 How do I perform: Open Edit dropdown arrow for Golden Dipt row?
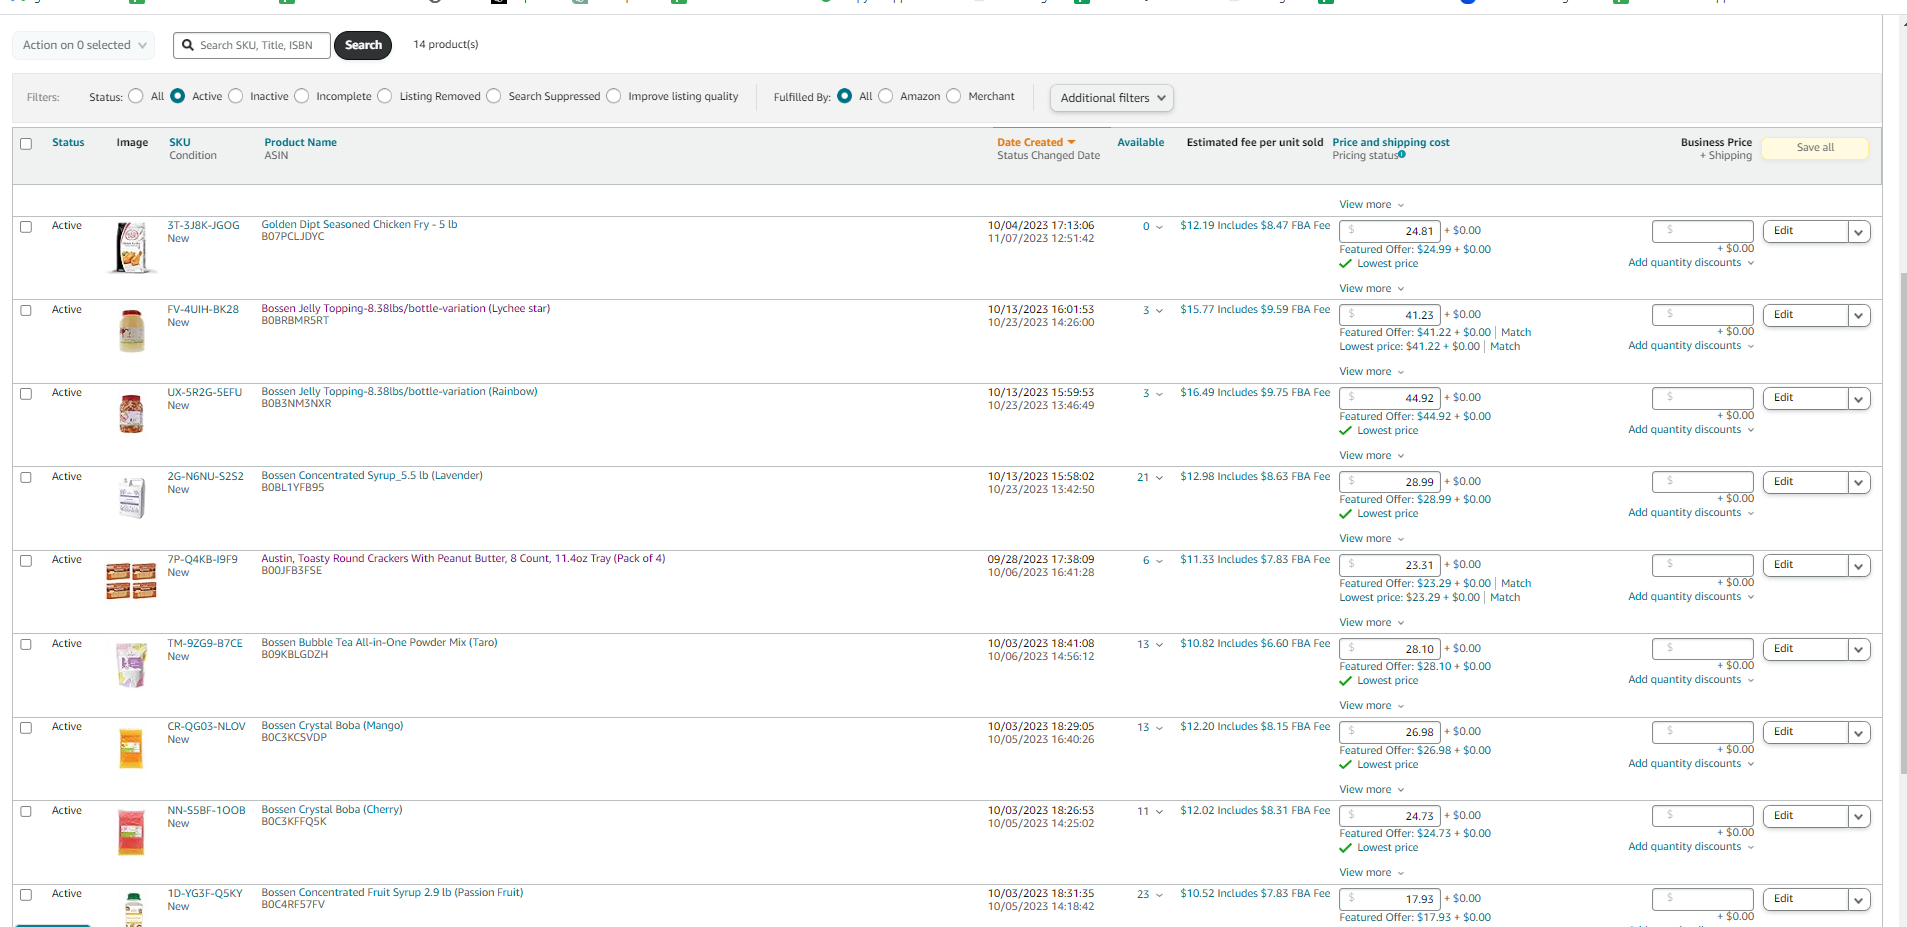[x=1859, y=232]
